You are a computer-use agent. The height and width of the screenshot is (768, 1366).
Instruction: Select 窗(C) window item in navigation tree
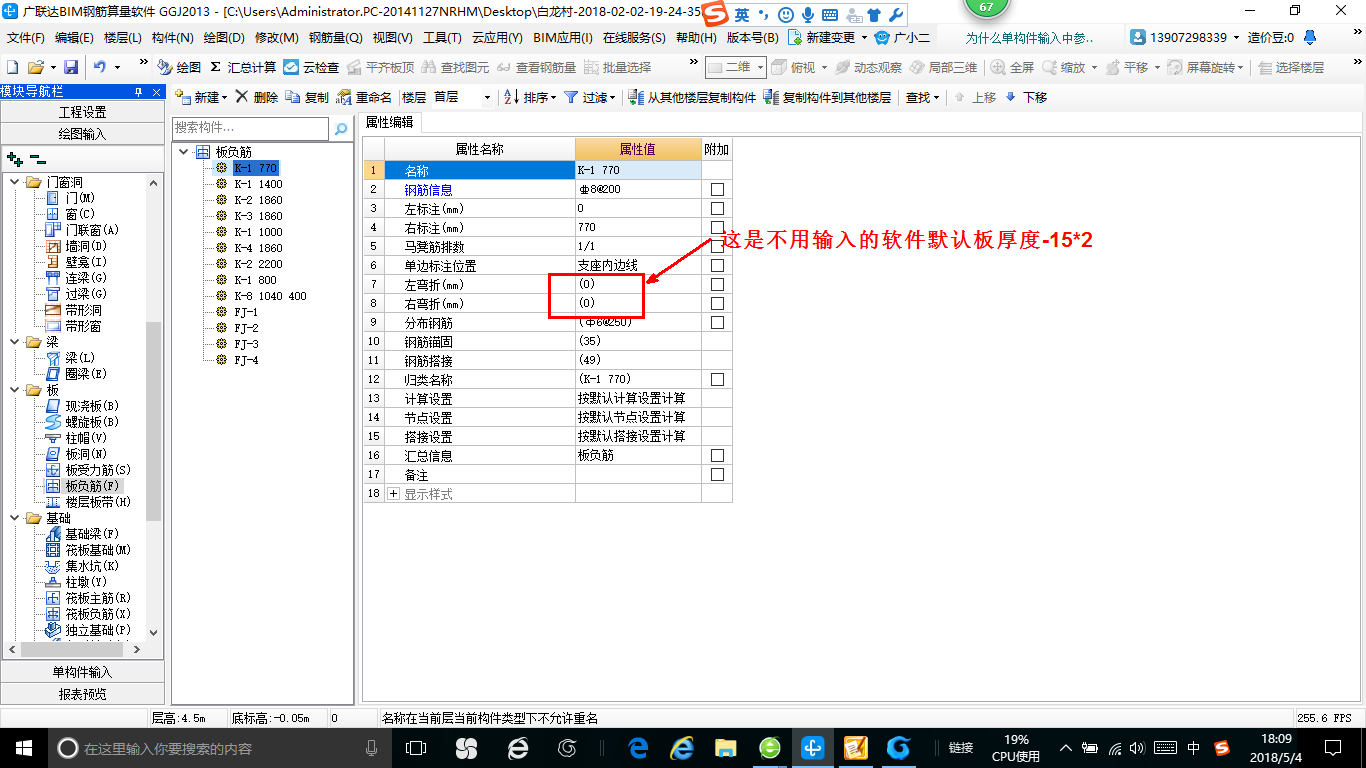click(x=71, y=214)
